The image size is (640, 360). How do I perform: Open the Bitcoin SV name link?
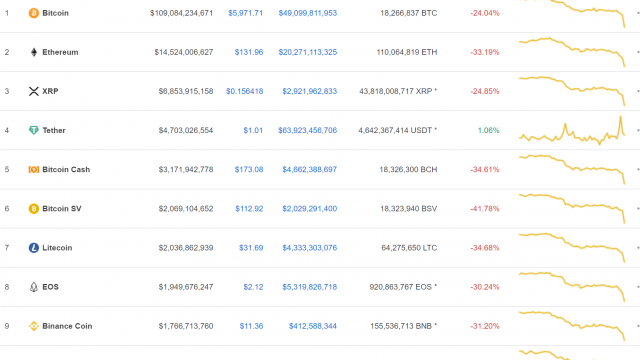[62, 209]
